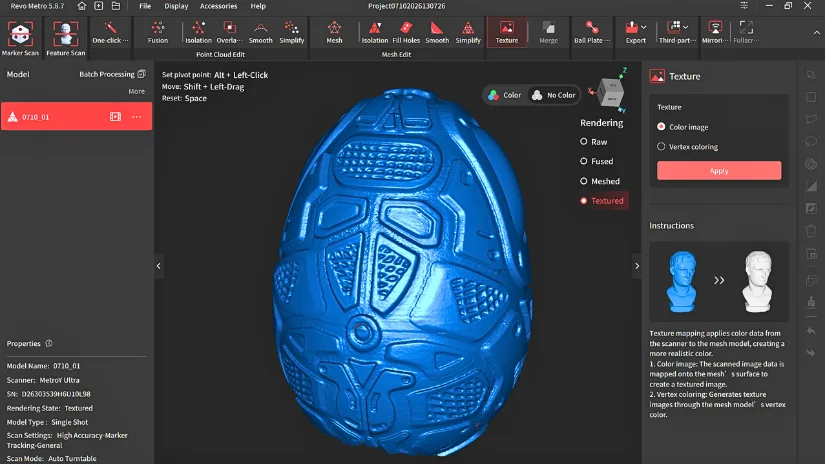Go to Home via house icon
Screen dimensions: 825x464
[82, 6]
